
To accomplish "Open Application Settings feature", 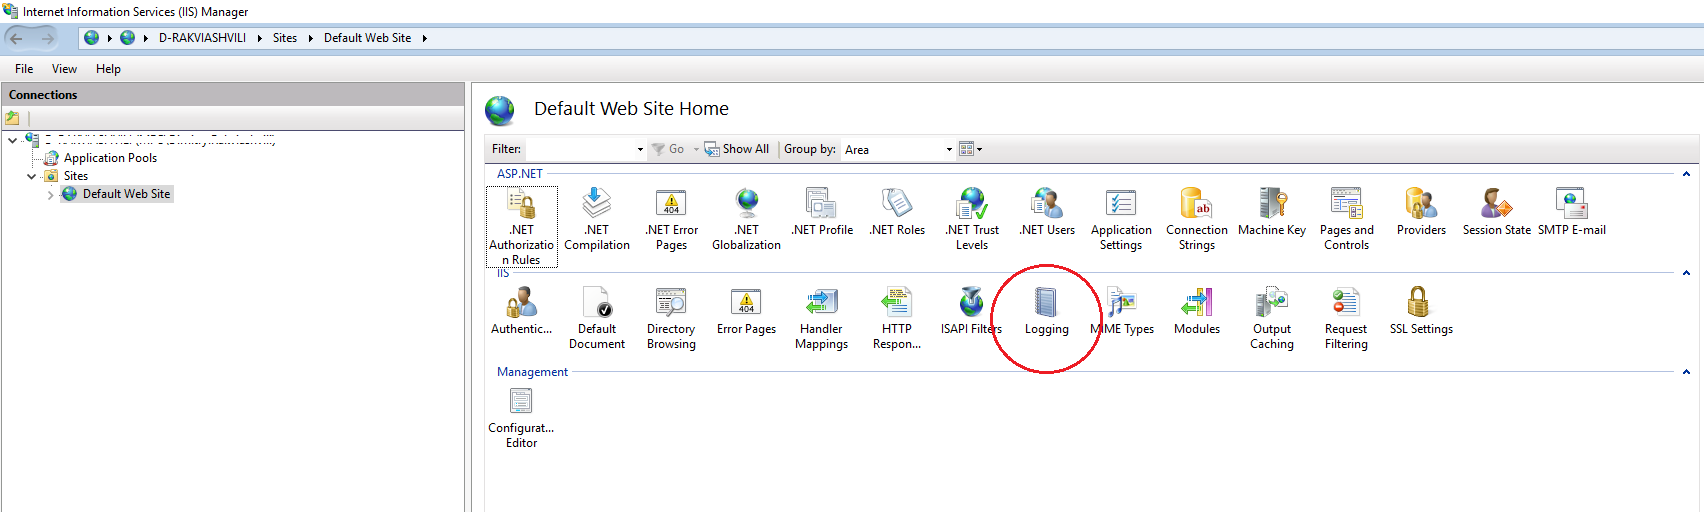I will tap(1121, 219).
